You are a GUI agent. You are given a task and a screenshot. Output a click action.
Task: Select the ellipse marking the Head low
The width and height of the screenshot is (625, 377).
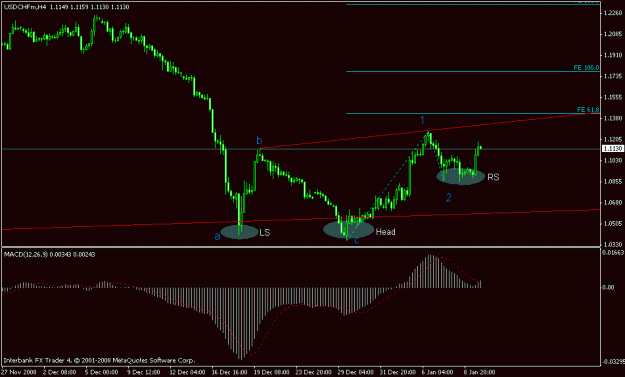tap(348, 229)
